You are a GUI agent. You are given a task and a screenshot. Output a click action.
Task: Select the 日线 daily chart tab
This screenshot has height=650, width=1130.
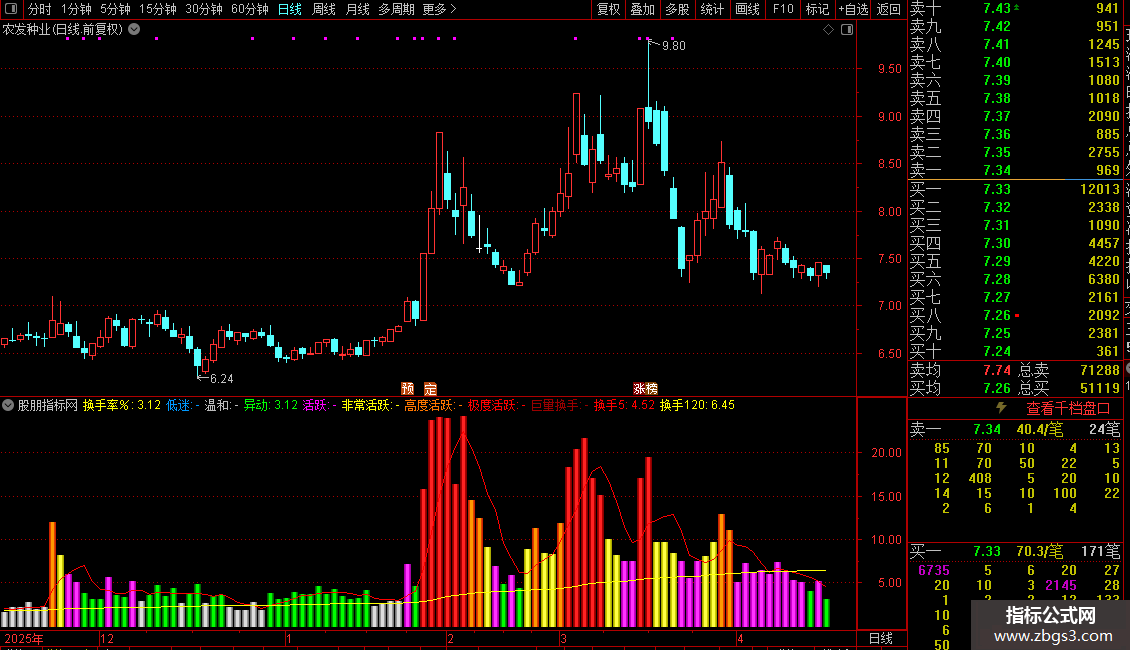pos(290,9)
